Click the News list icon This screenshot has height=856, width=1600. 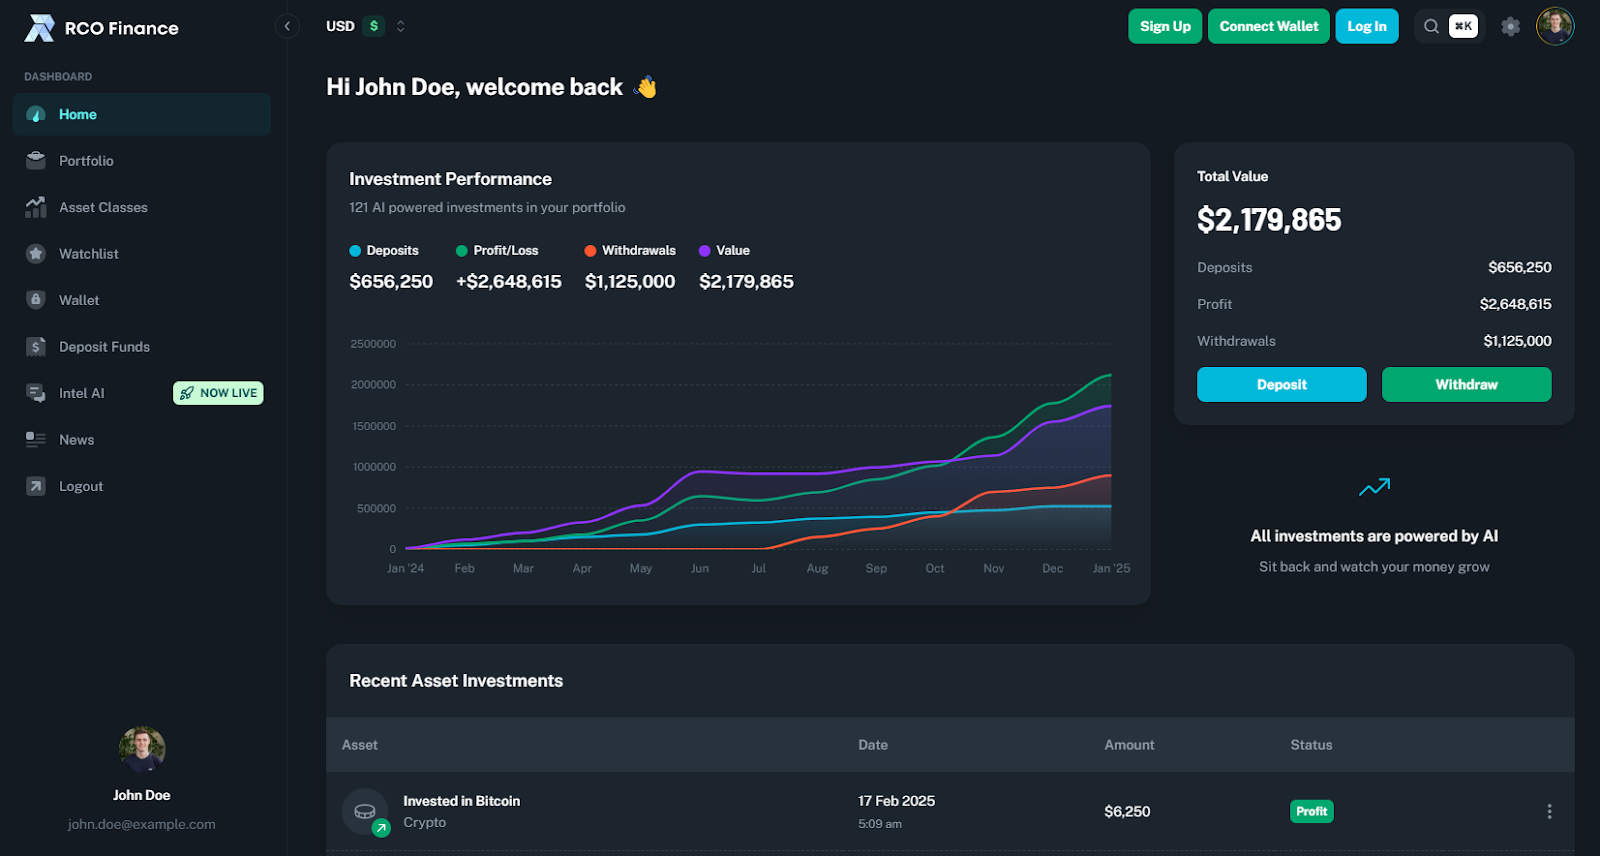[36, 439]
